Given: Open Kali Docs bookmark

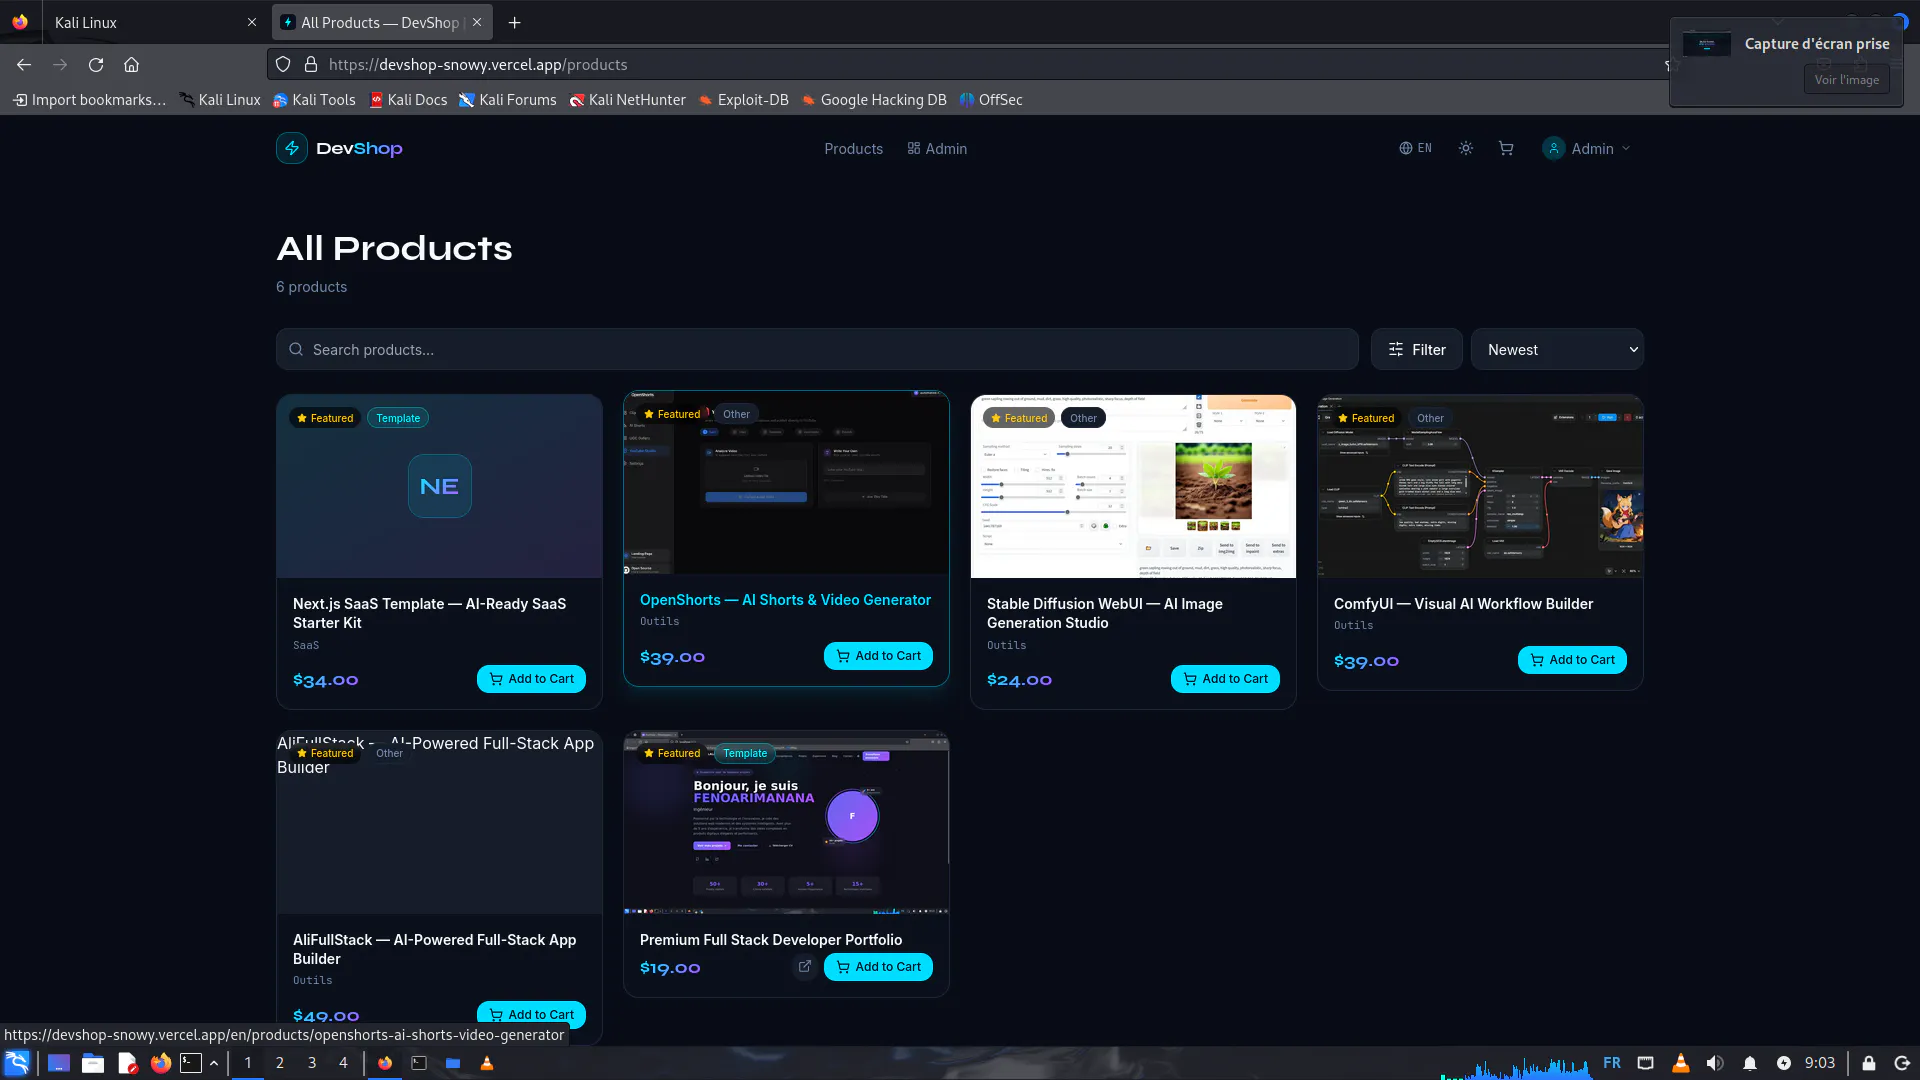Looking at the screenshot, I should tap(408, 100).
